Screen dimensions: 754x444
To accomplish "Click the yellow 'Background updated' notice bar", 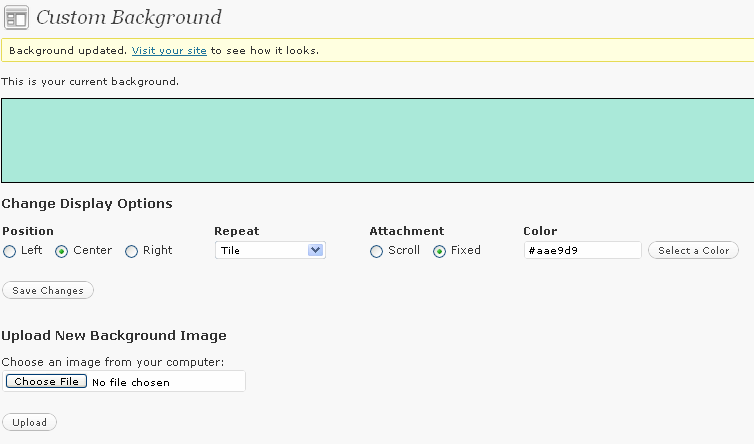I will (377, 50).
